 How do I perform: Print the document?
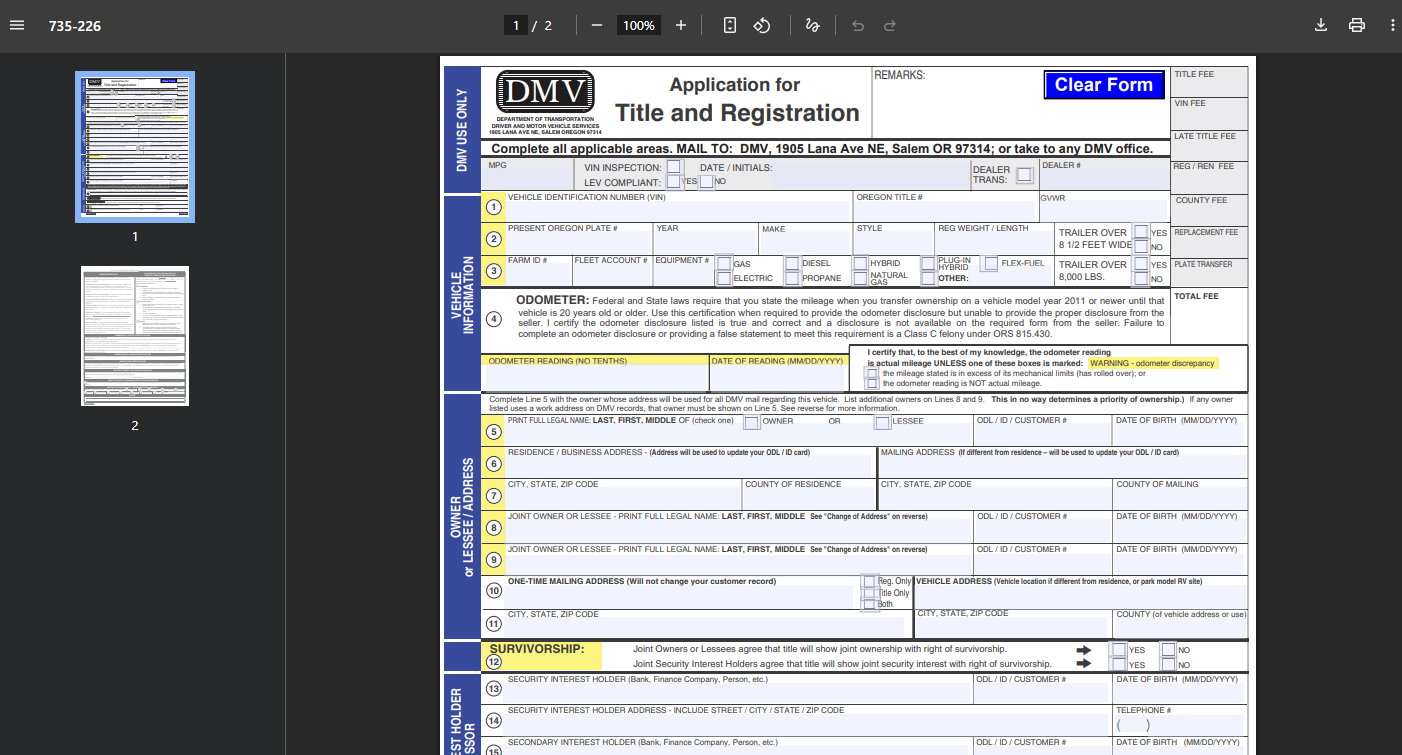click(1357, 25)
